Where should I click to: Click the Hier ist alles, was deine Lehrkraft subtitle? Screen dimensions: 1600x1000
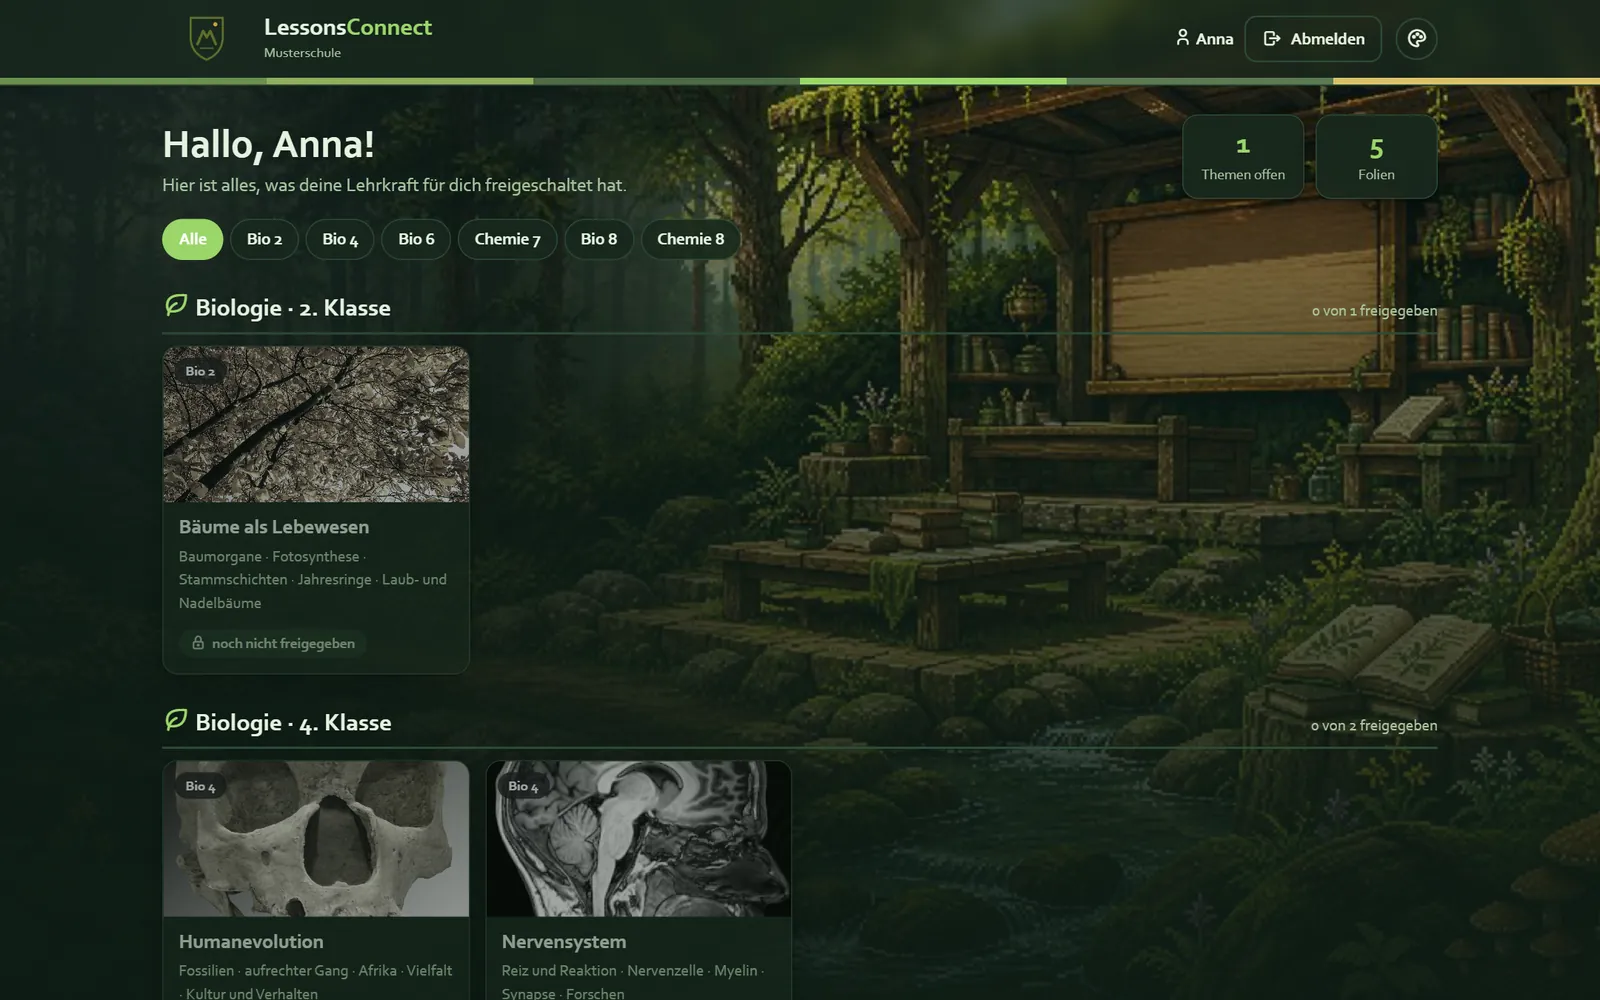[394, 185]
